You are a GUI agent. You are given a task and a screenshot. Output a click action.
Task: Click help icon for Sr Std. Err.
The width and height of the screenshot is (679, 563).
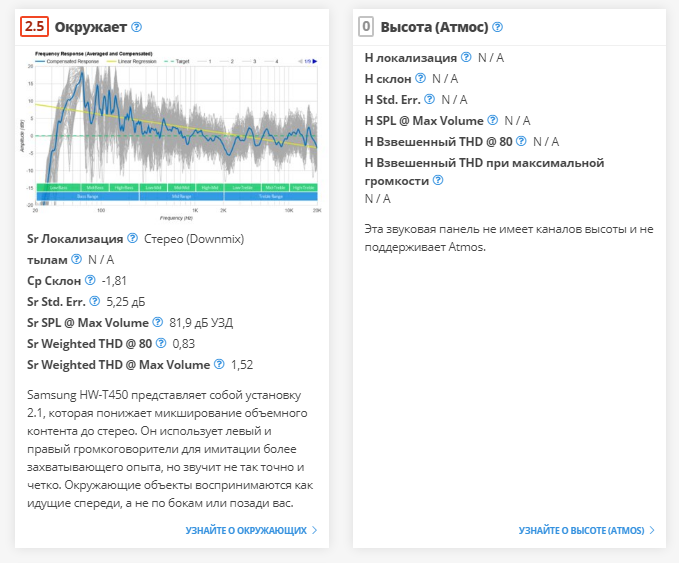click(95, 301)
